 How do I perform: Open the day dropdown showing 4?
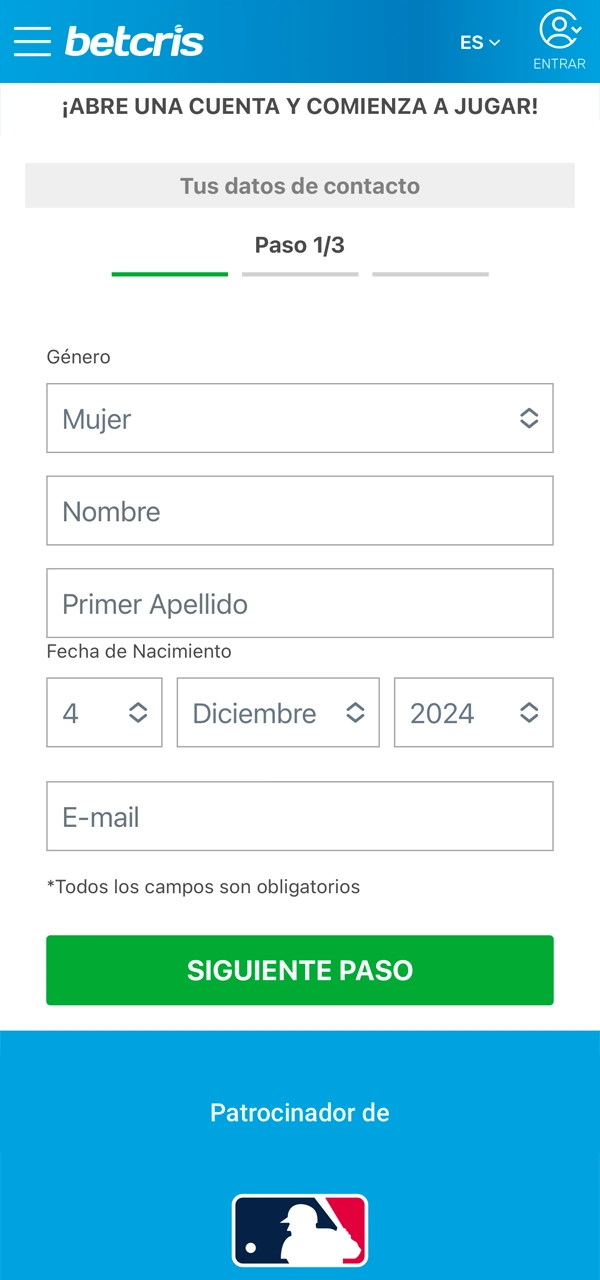click(104, 712)
